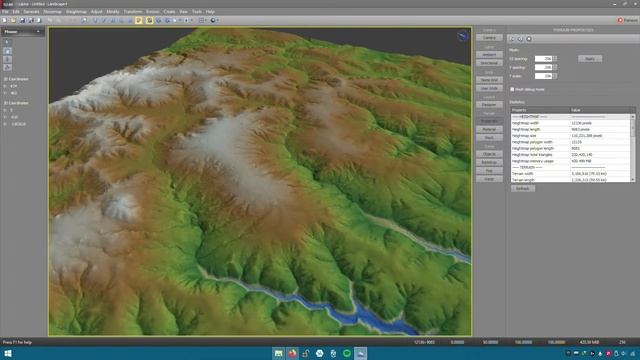Click the Material button
640x360 pixels.
click(489, 129)
